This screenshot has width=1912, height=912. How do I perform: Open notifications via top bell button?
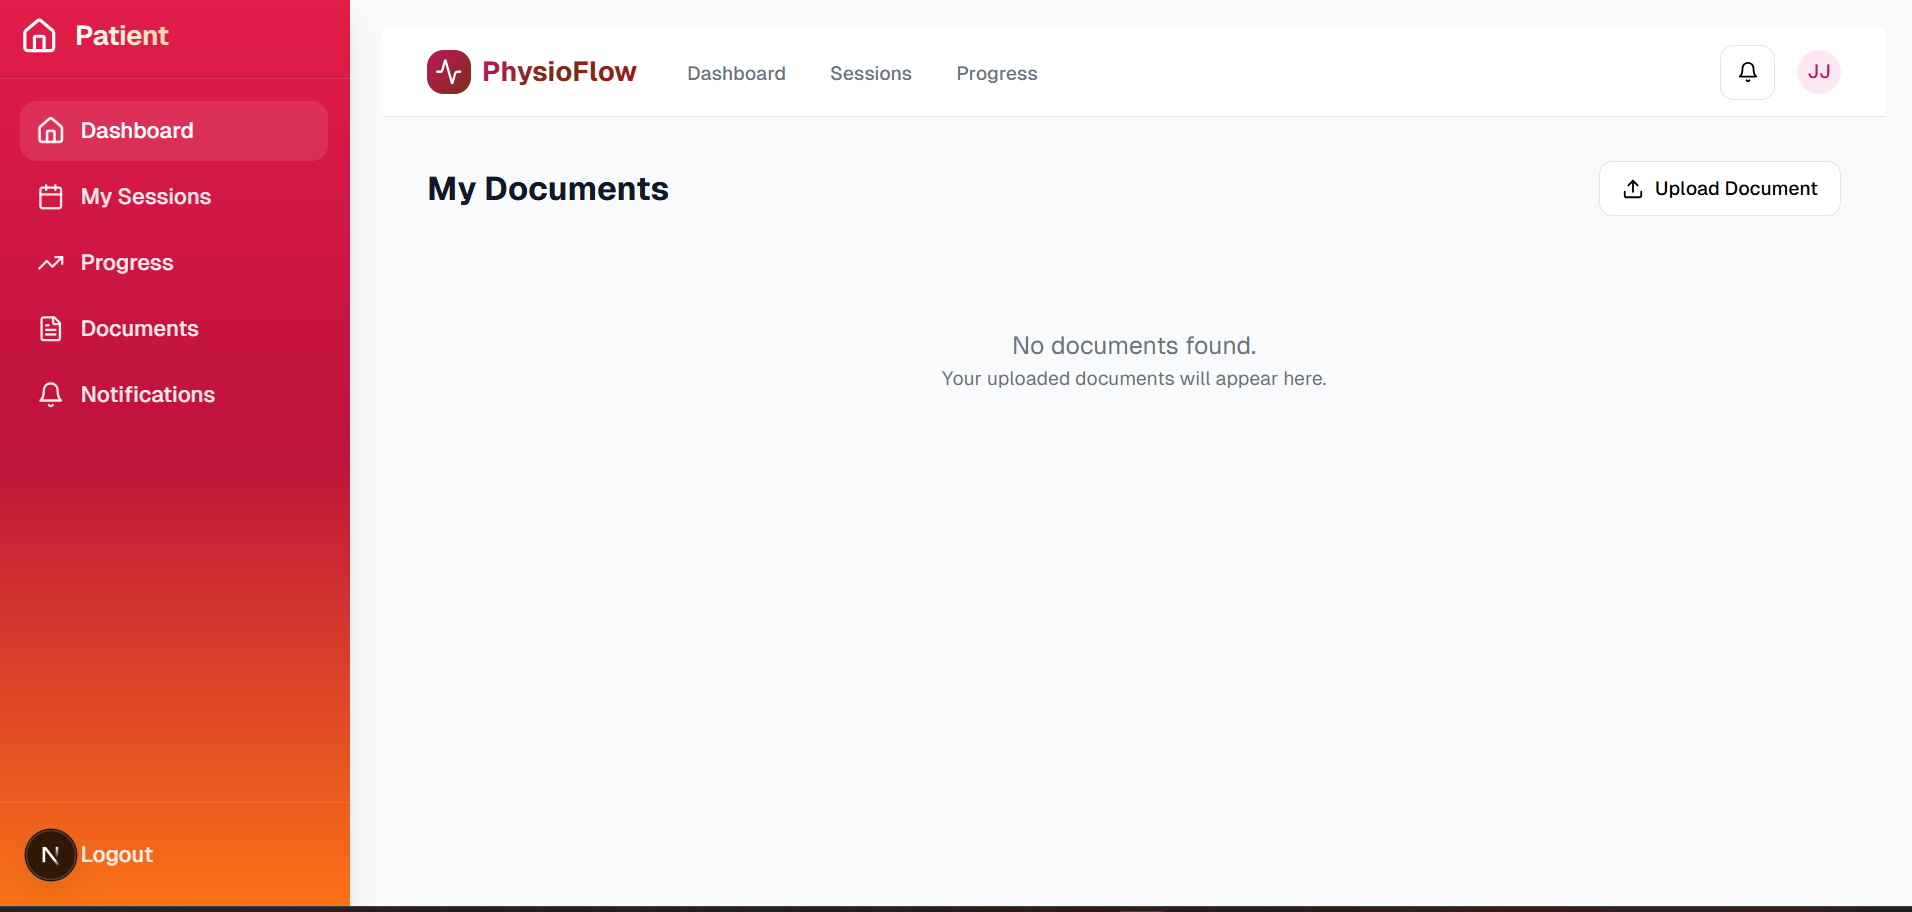[x=1748, y=72]
